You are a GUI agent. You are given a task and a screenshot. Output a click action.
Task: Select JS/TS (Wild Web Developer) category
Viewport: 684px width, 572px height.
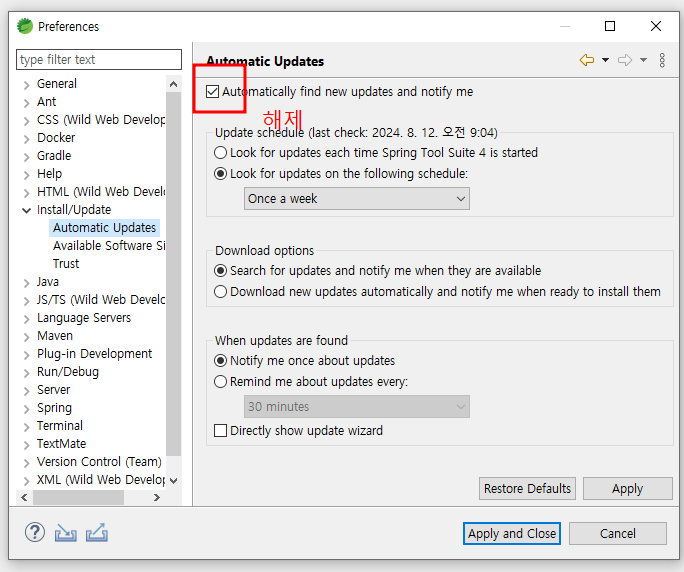click(x=101, y=300)
